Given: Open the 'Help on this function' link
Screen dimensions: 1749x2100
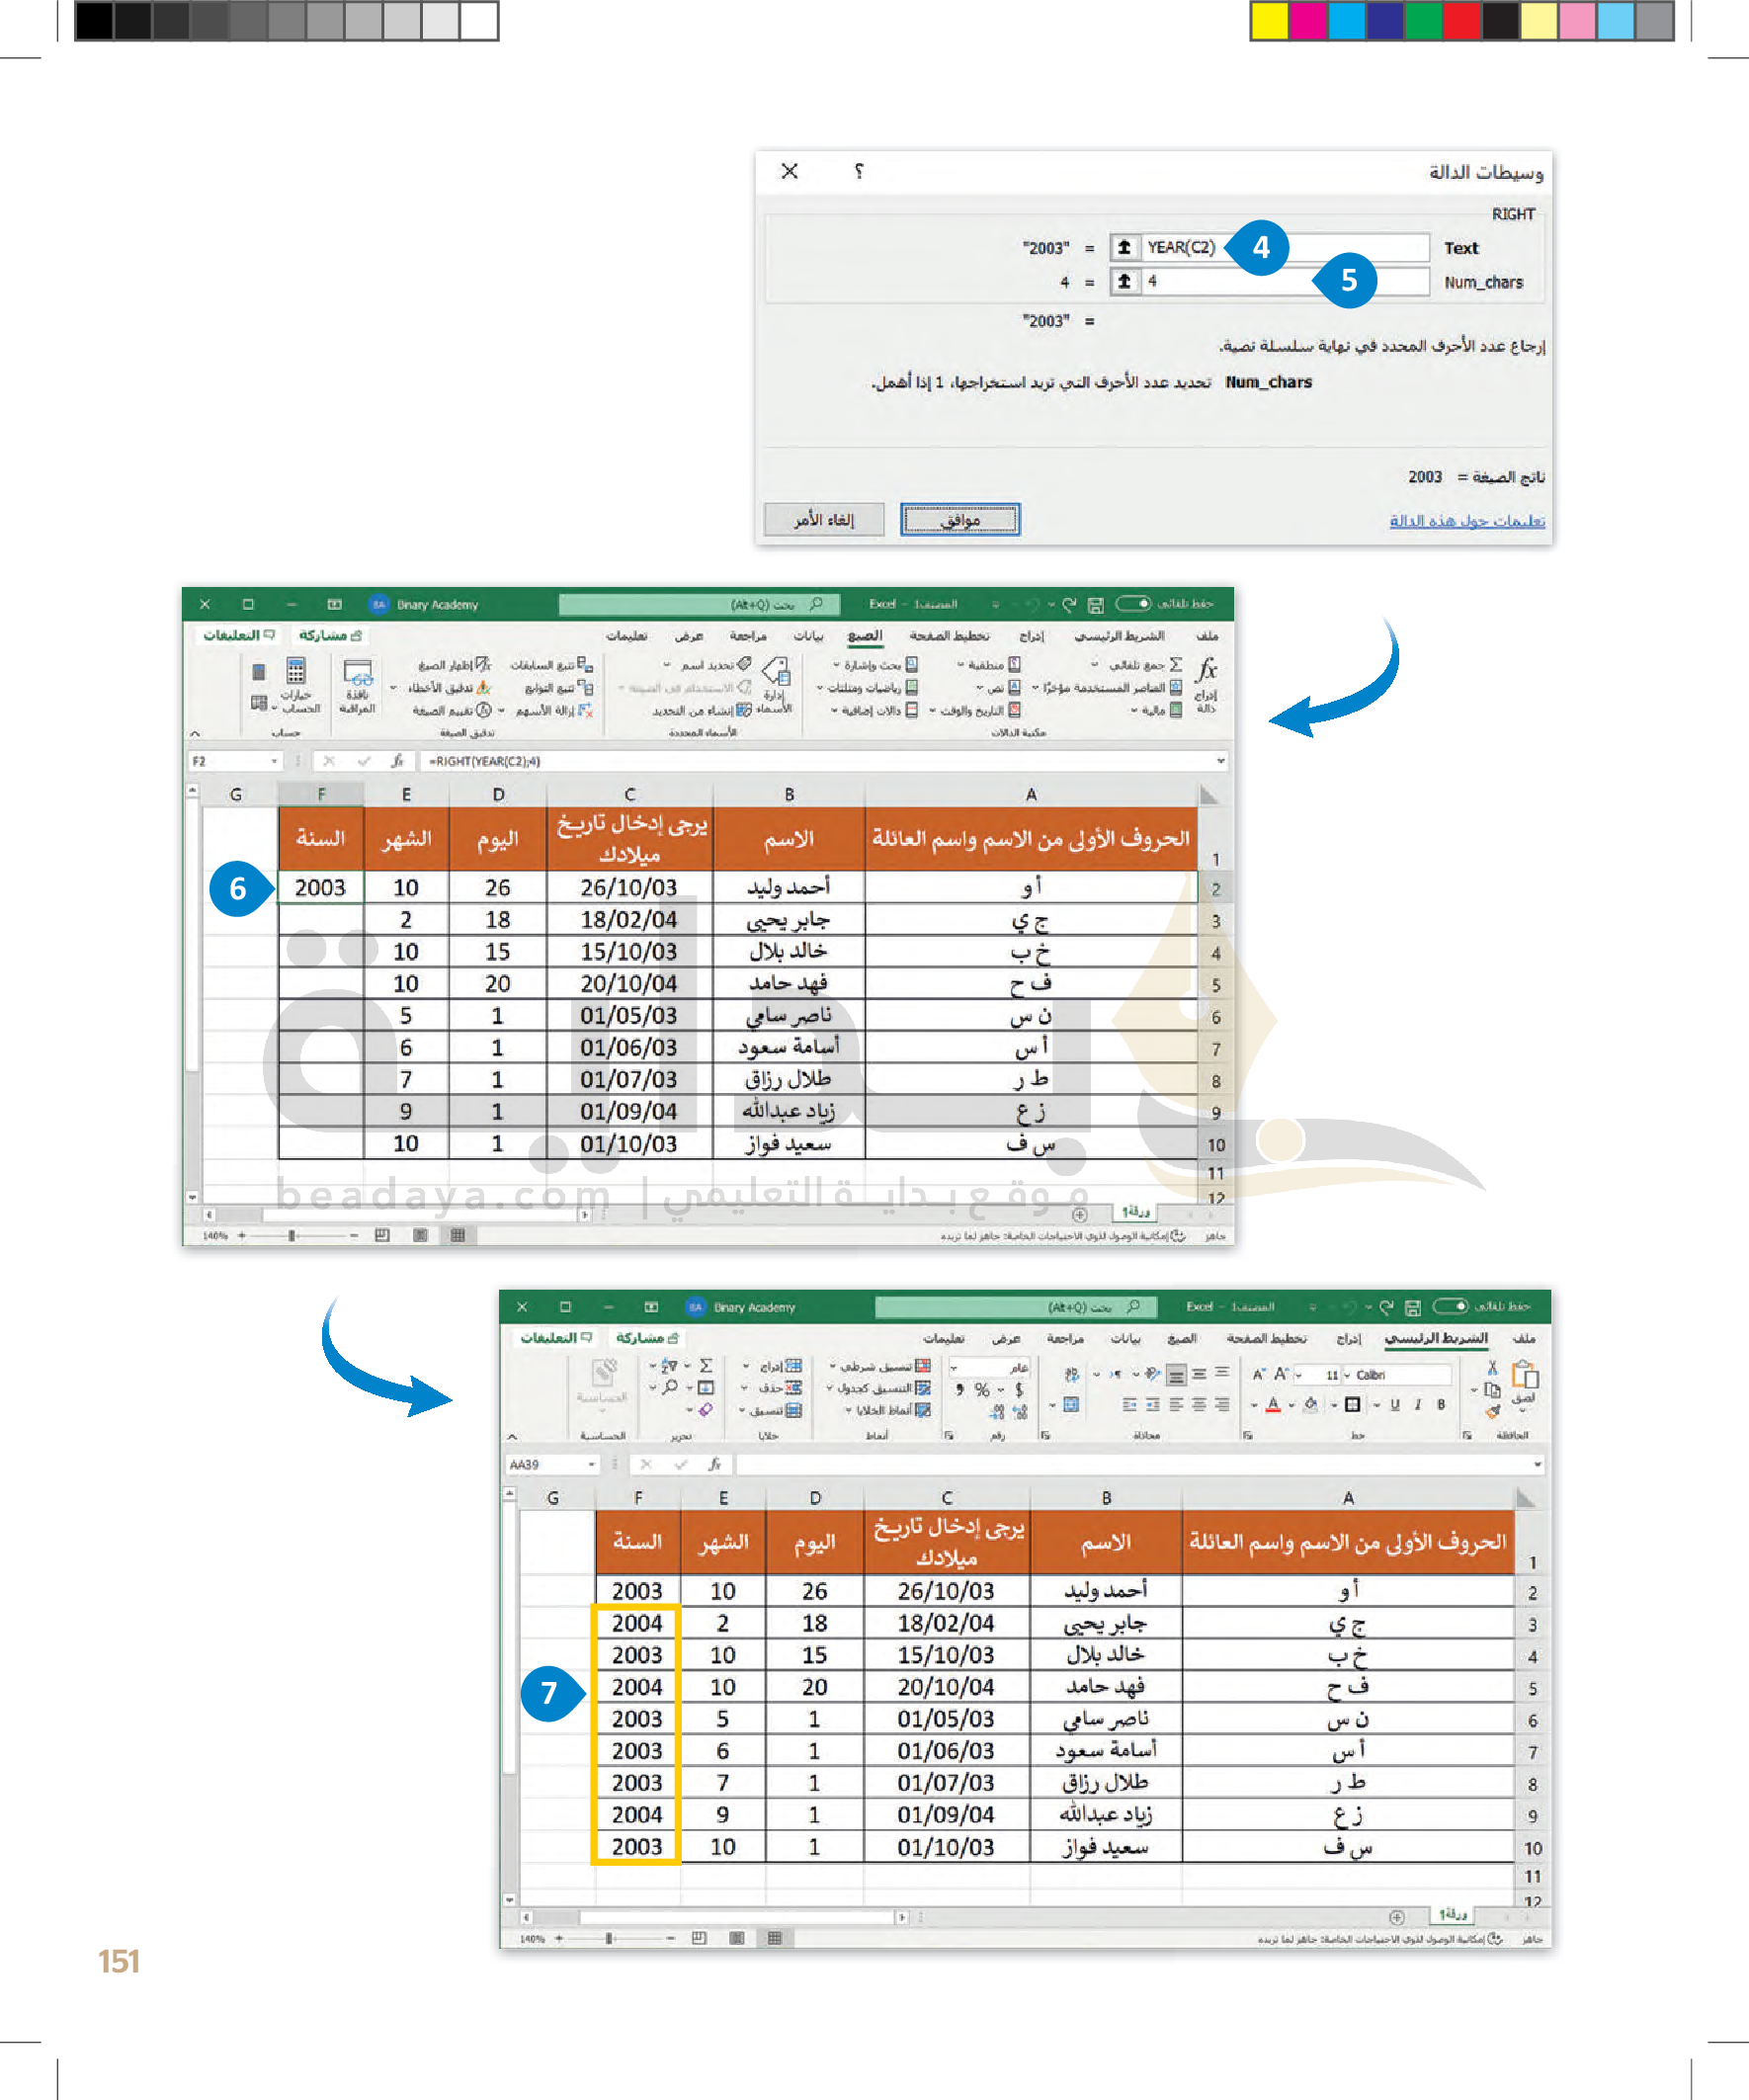Looking at the screenshot, I should pyautogui.click(x=1466, y=520).
